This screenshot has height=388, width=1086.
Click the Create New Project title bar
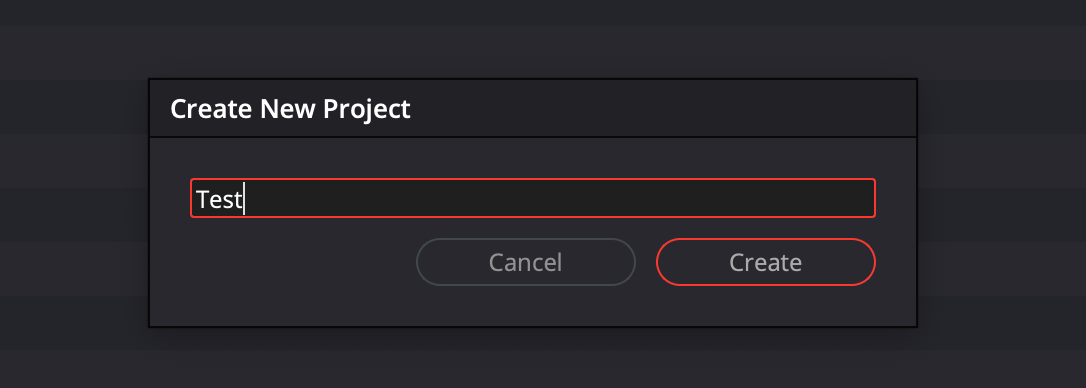[533, 109]
